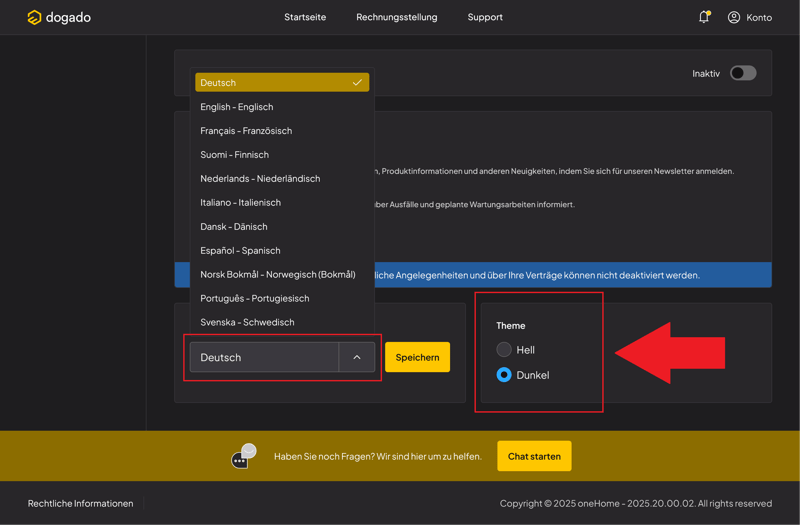
Task: Pick Norsk Bokmål - Norwegisch (Bokmål) option
Action: (x=277, y=274)
